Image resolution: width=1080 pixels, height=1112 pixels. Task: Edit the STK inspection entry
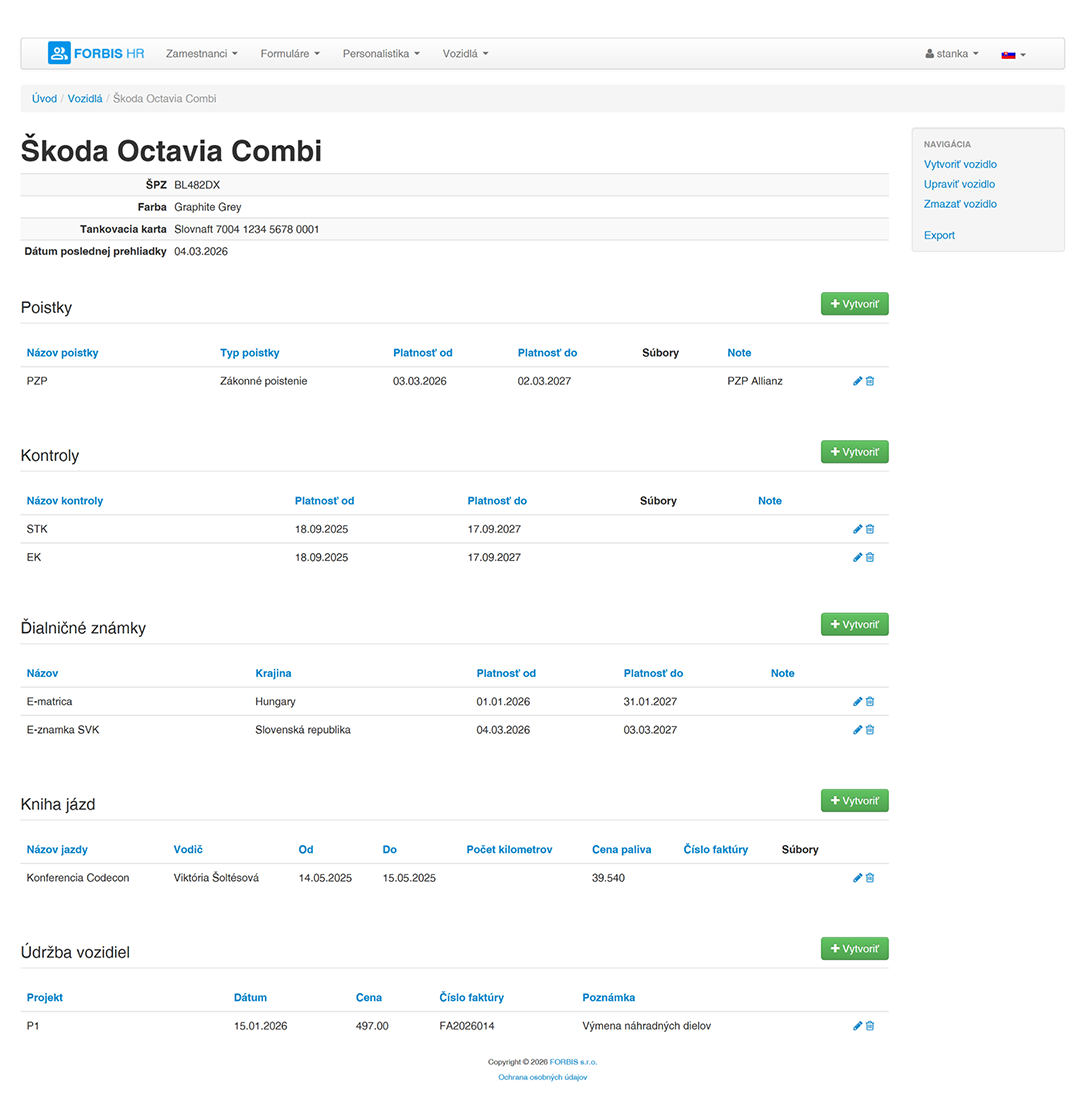click(x=857, y=529)
